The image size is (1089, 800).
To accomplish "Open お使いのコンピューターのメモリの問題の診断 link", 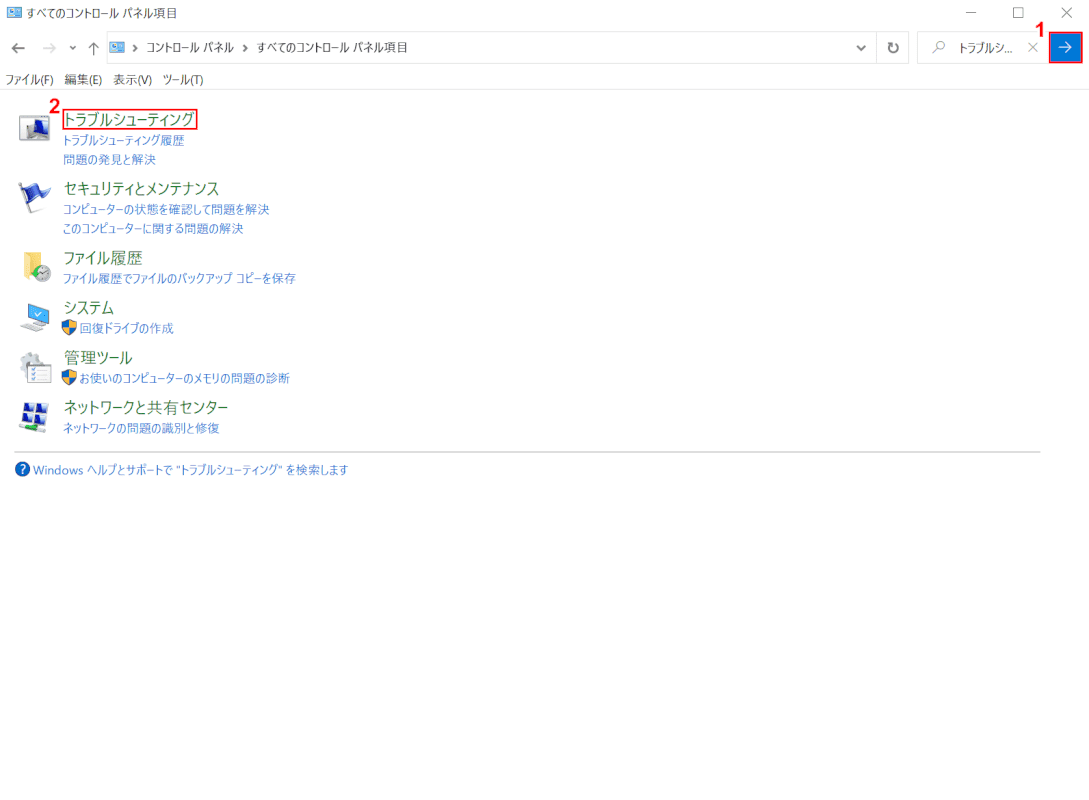I will 184,378.
